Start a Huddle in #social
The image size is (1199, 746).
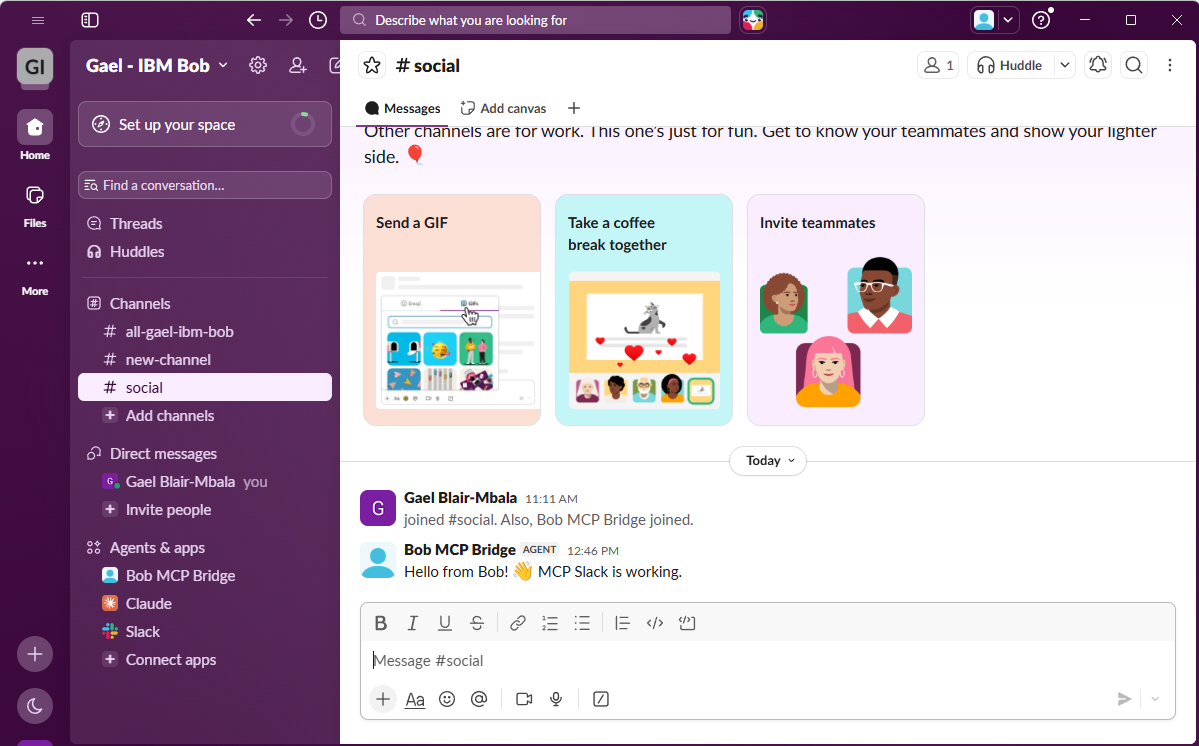tap(1011, 66)
